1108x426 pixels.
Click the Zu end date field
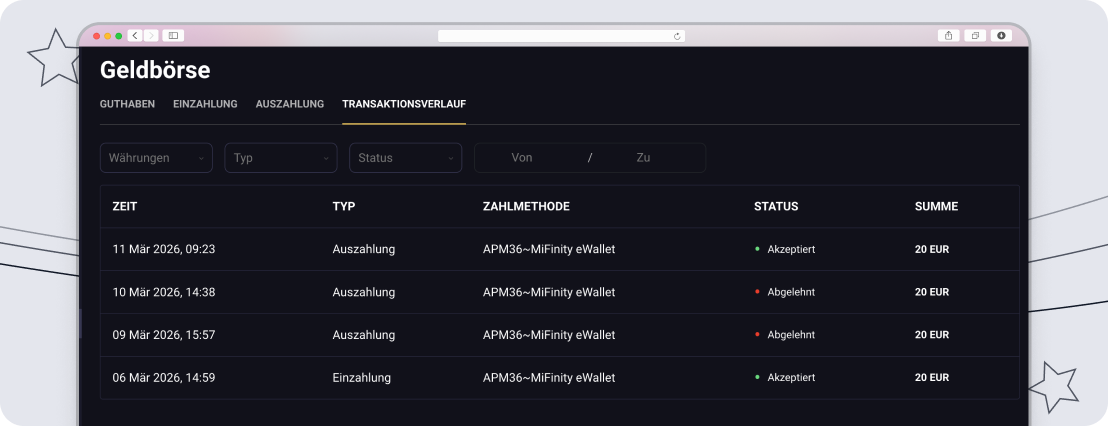[643, 158]
